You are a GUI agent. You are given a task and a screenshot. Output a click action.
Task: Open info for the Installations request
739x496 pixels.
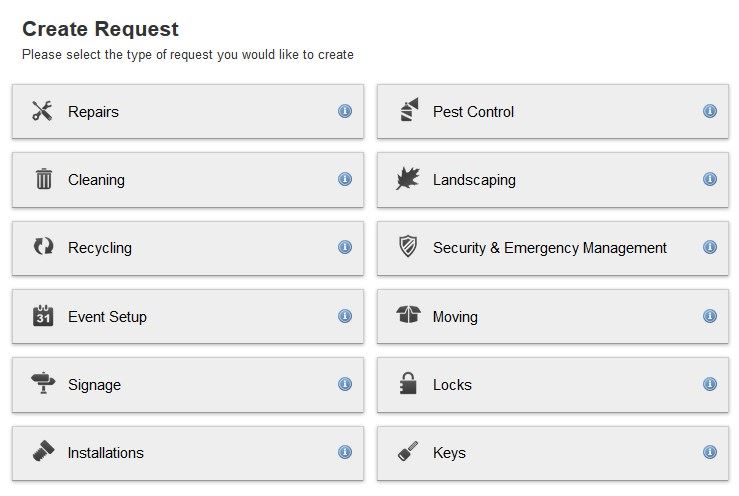(345, 452)
